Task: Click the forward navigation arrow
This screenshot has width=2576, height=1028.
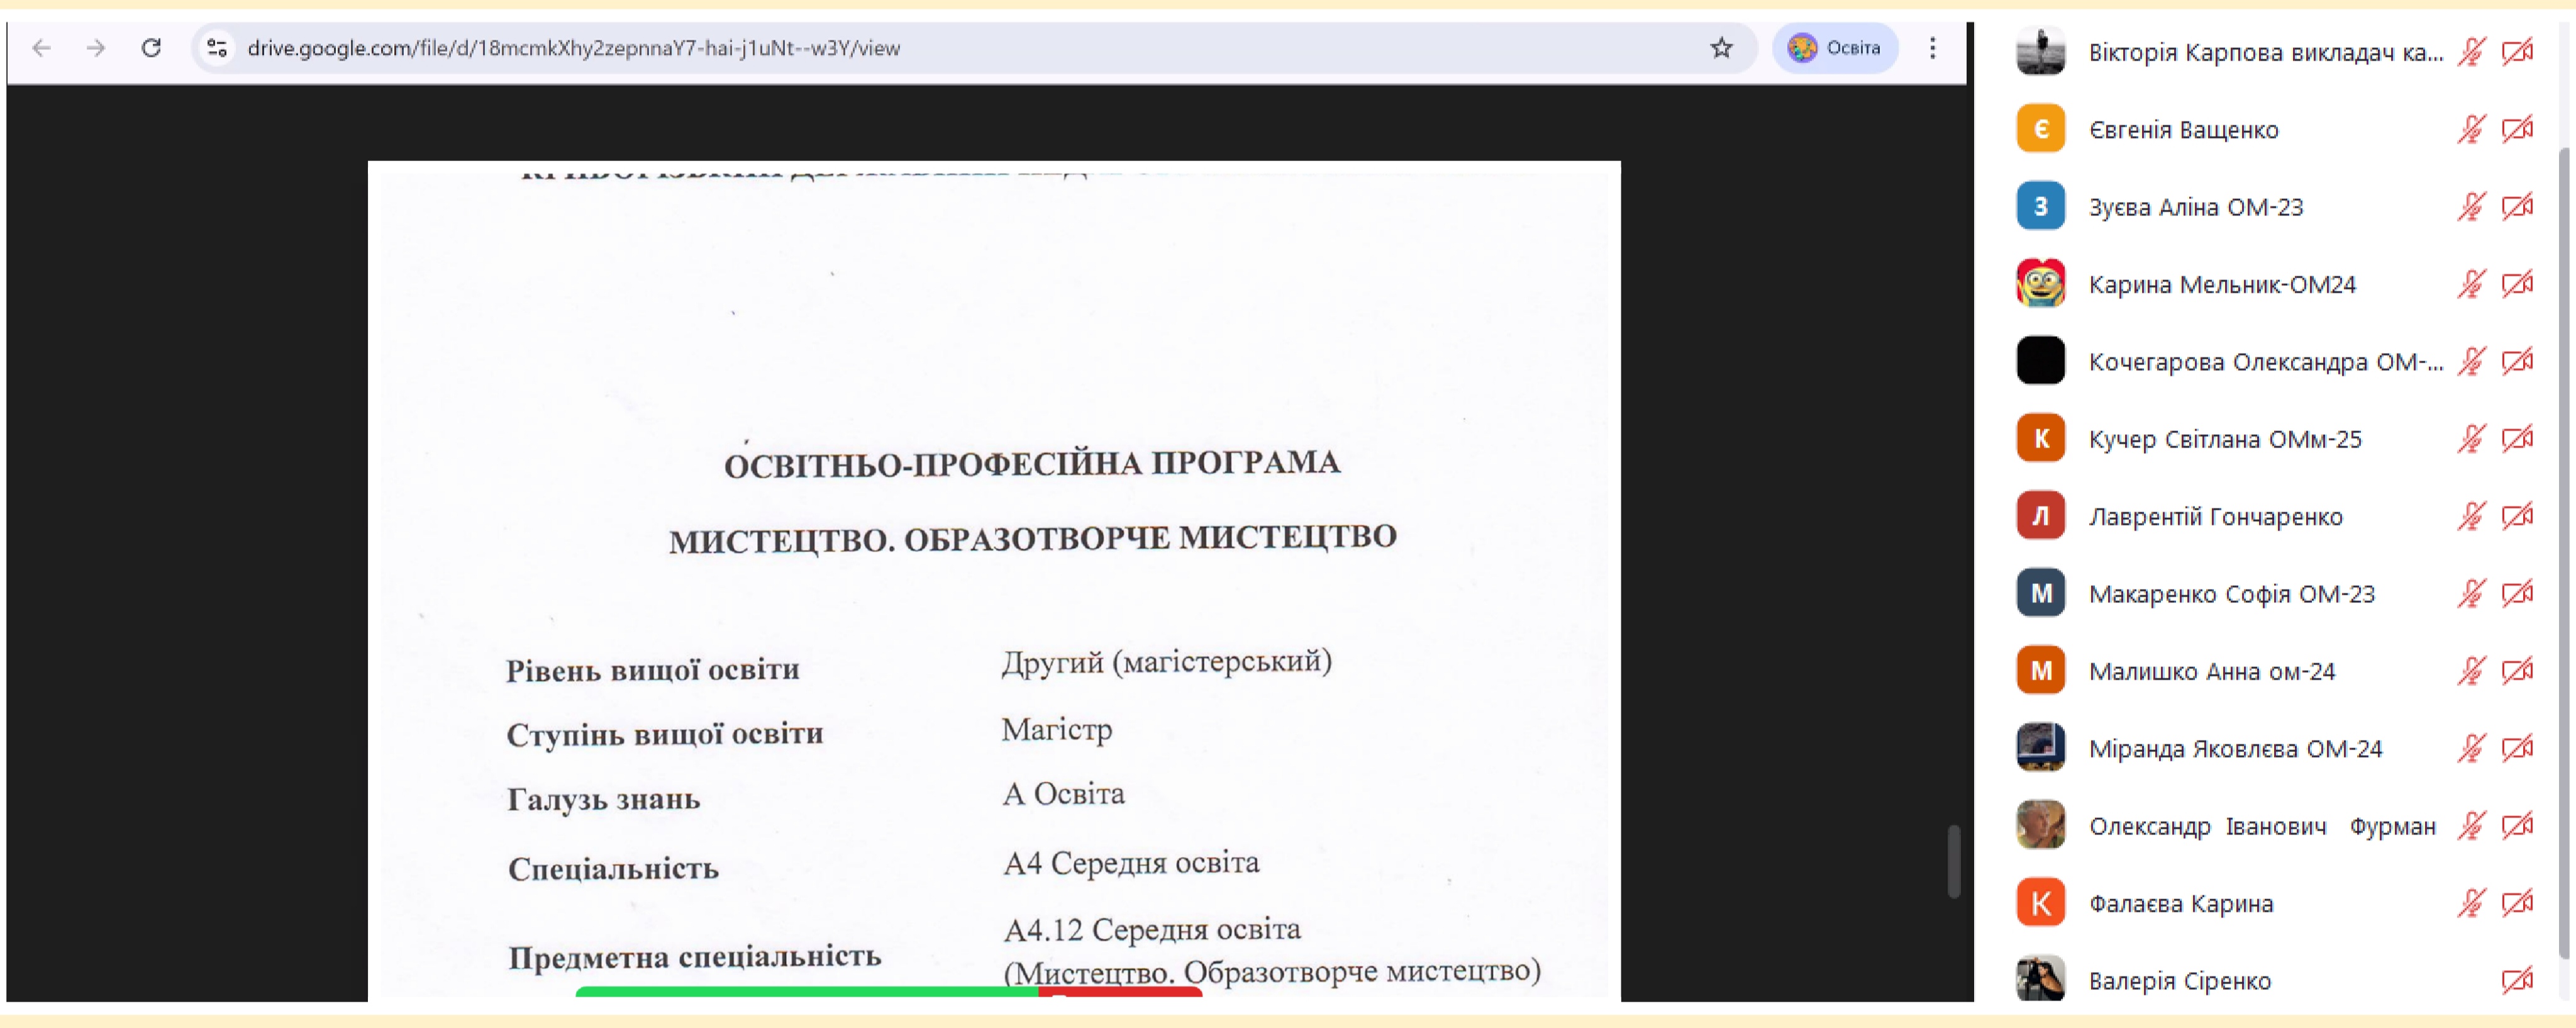Action: 96,47
